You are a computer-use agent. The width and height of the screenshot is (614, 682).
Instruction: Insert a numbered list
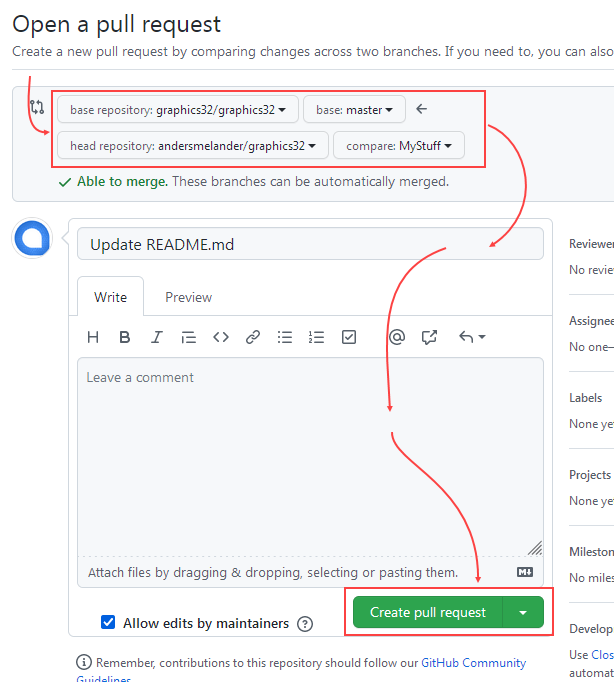pos(317,337)
